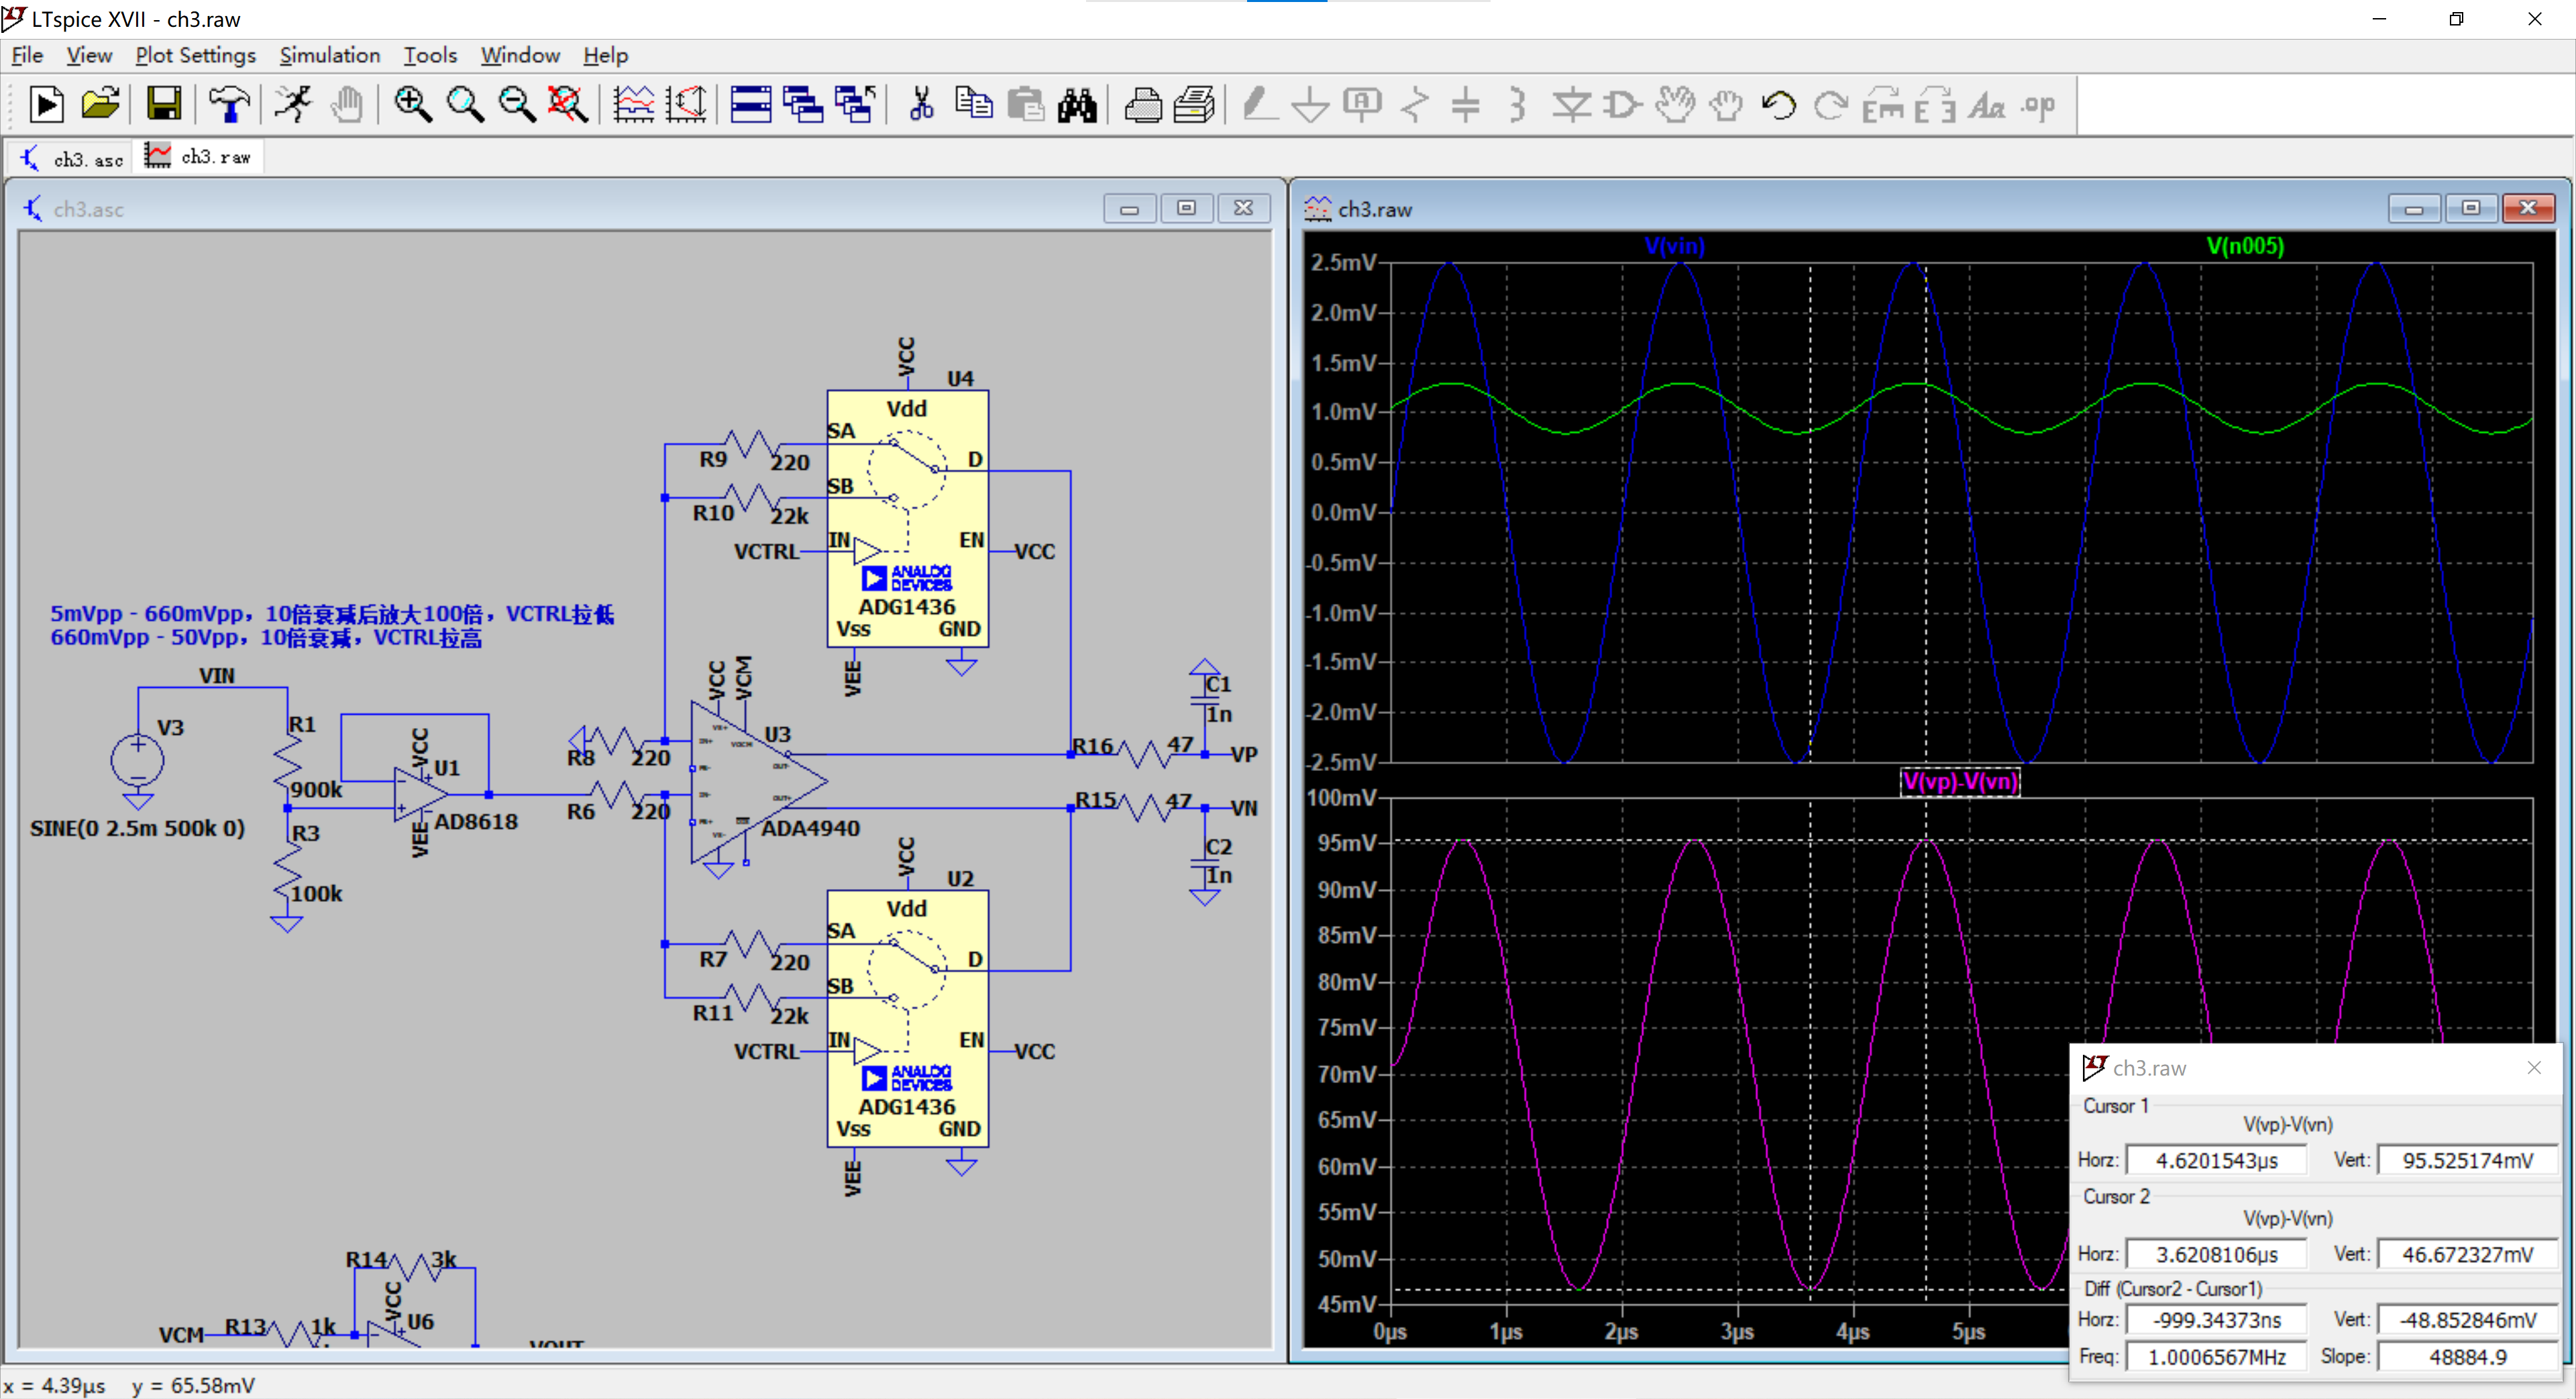
Task: Click the Slope value field
Action: (2467, 1357)
